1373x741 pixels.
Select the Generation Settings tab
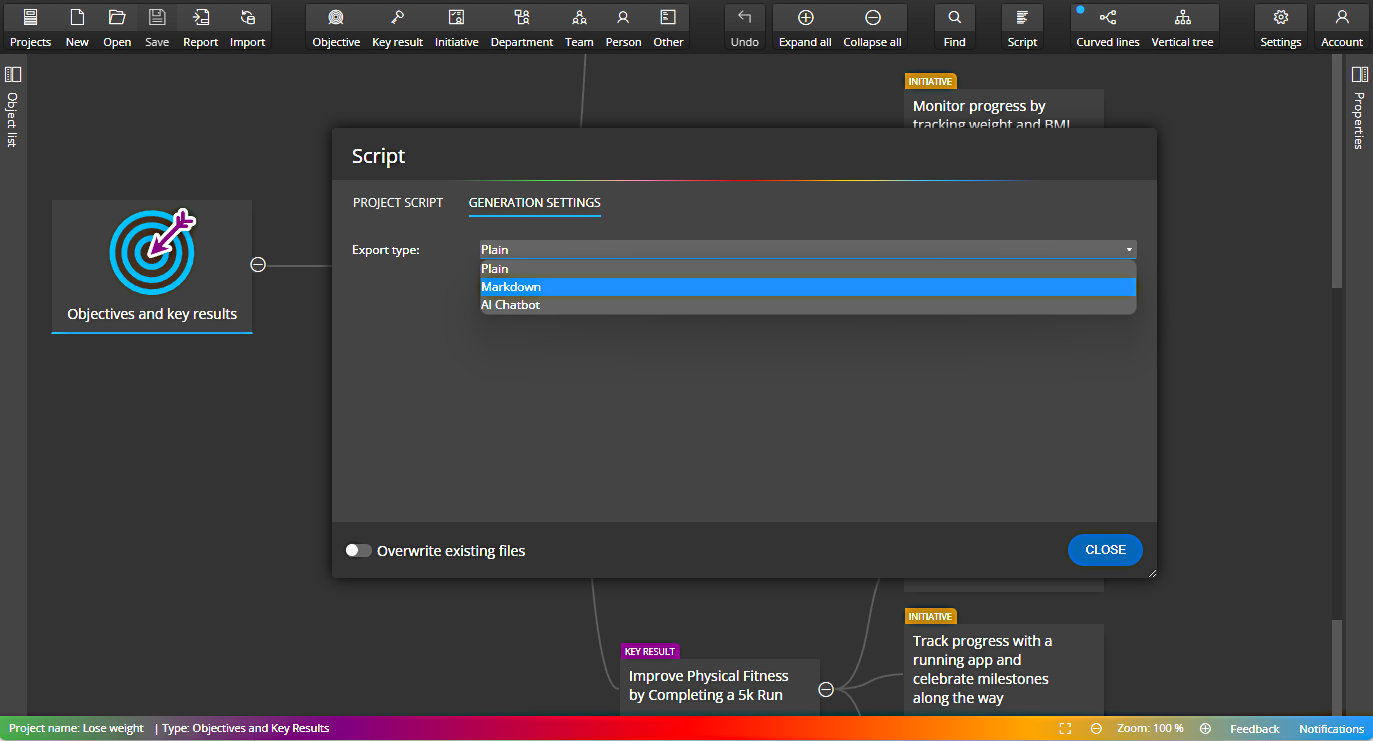(535, 203)
